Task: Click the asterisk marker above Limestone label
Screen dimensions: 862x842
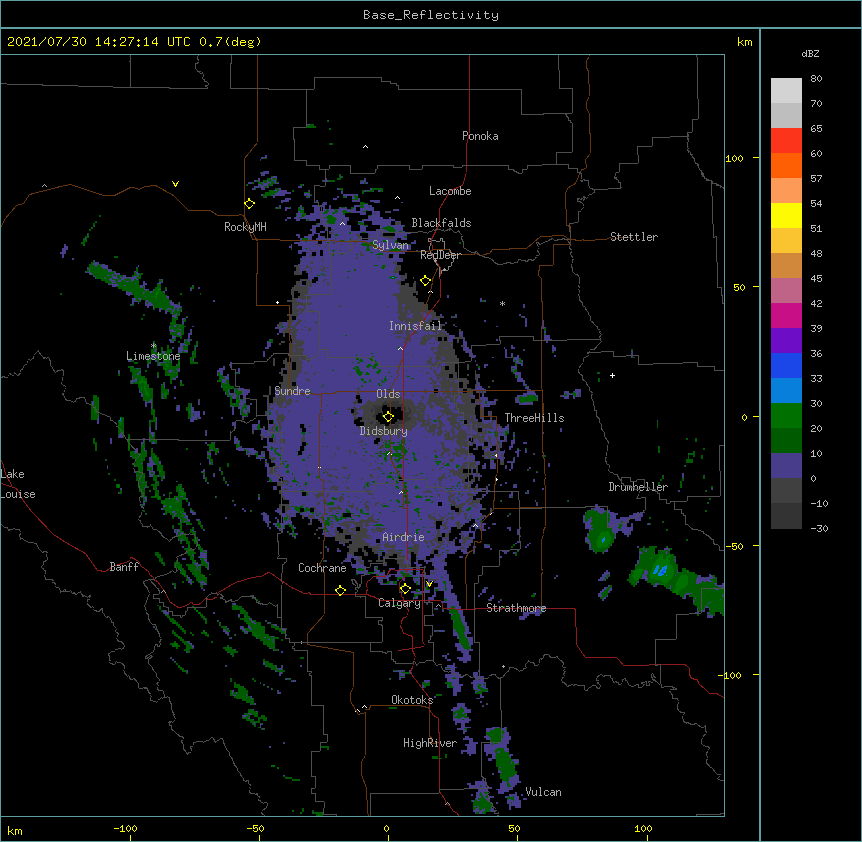Action: [153, 346]
